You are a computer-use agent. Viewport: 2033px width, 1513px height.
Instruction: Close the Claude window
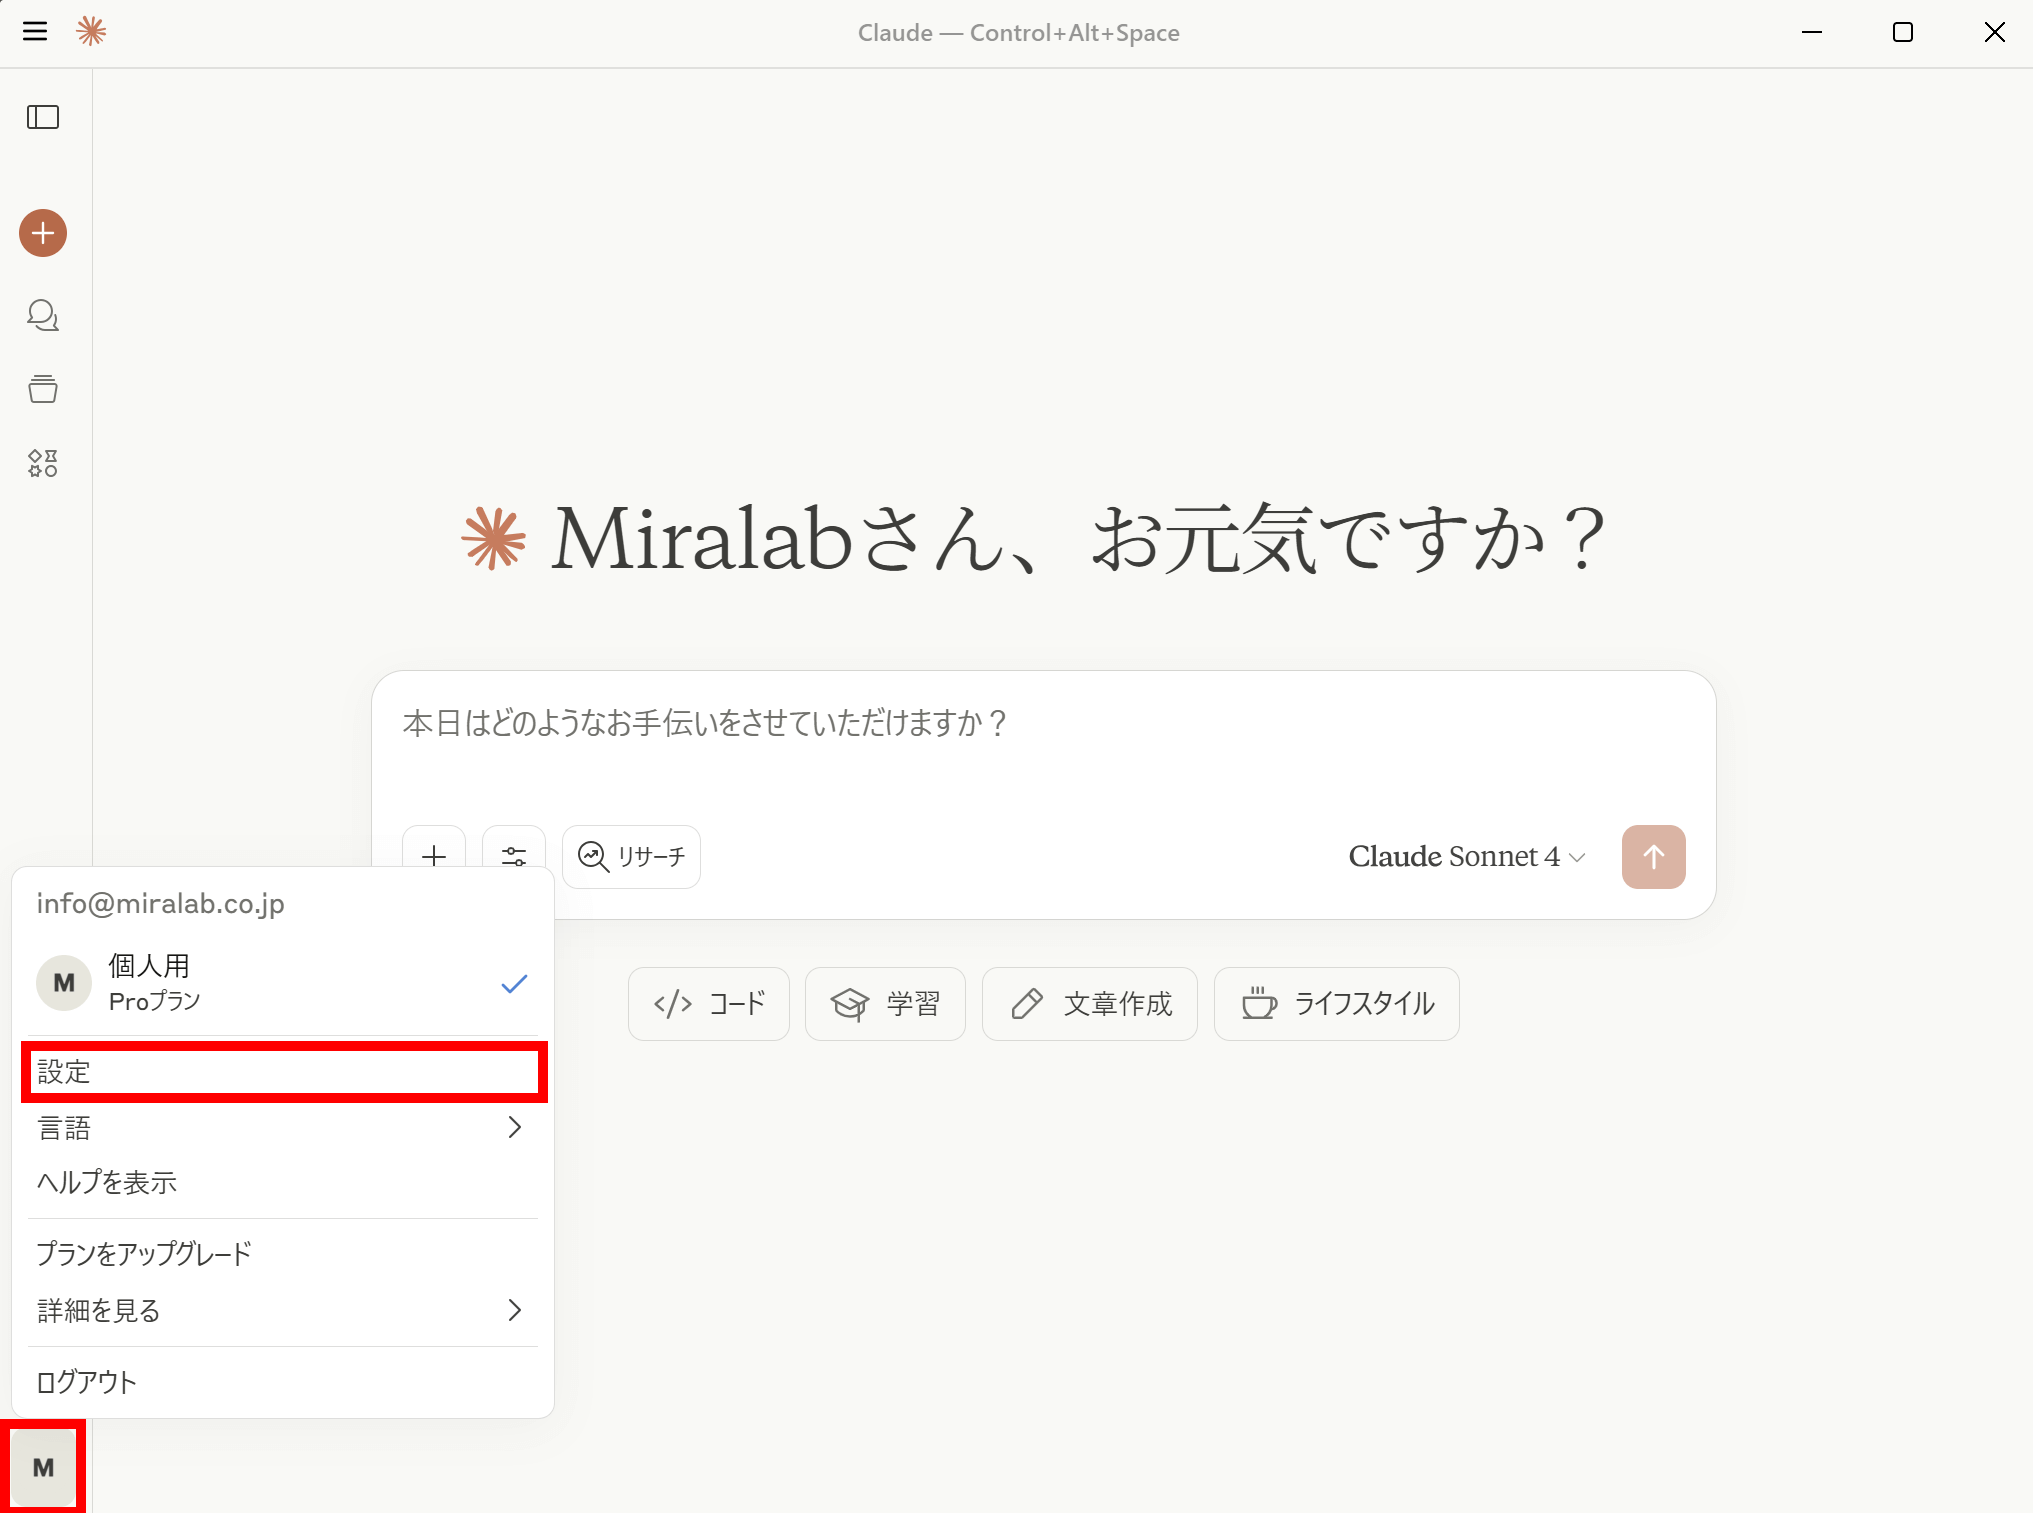point(1995,32)
